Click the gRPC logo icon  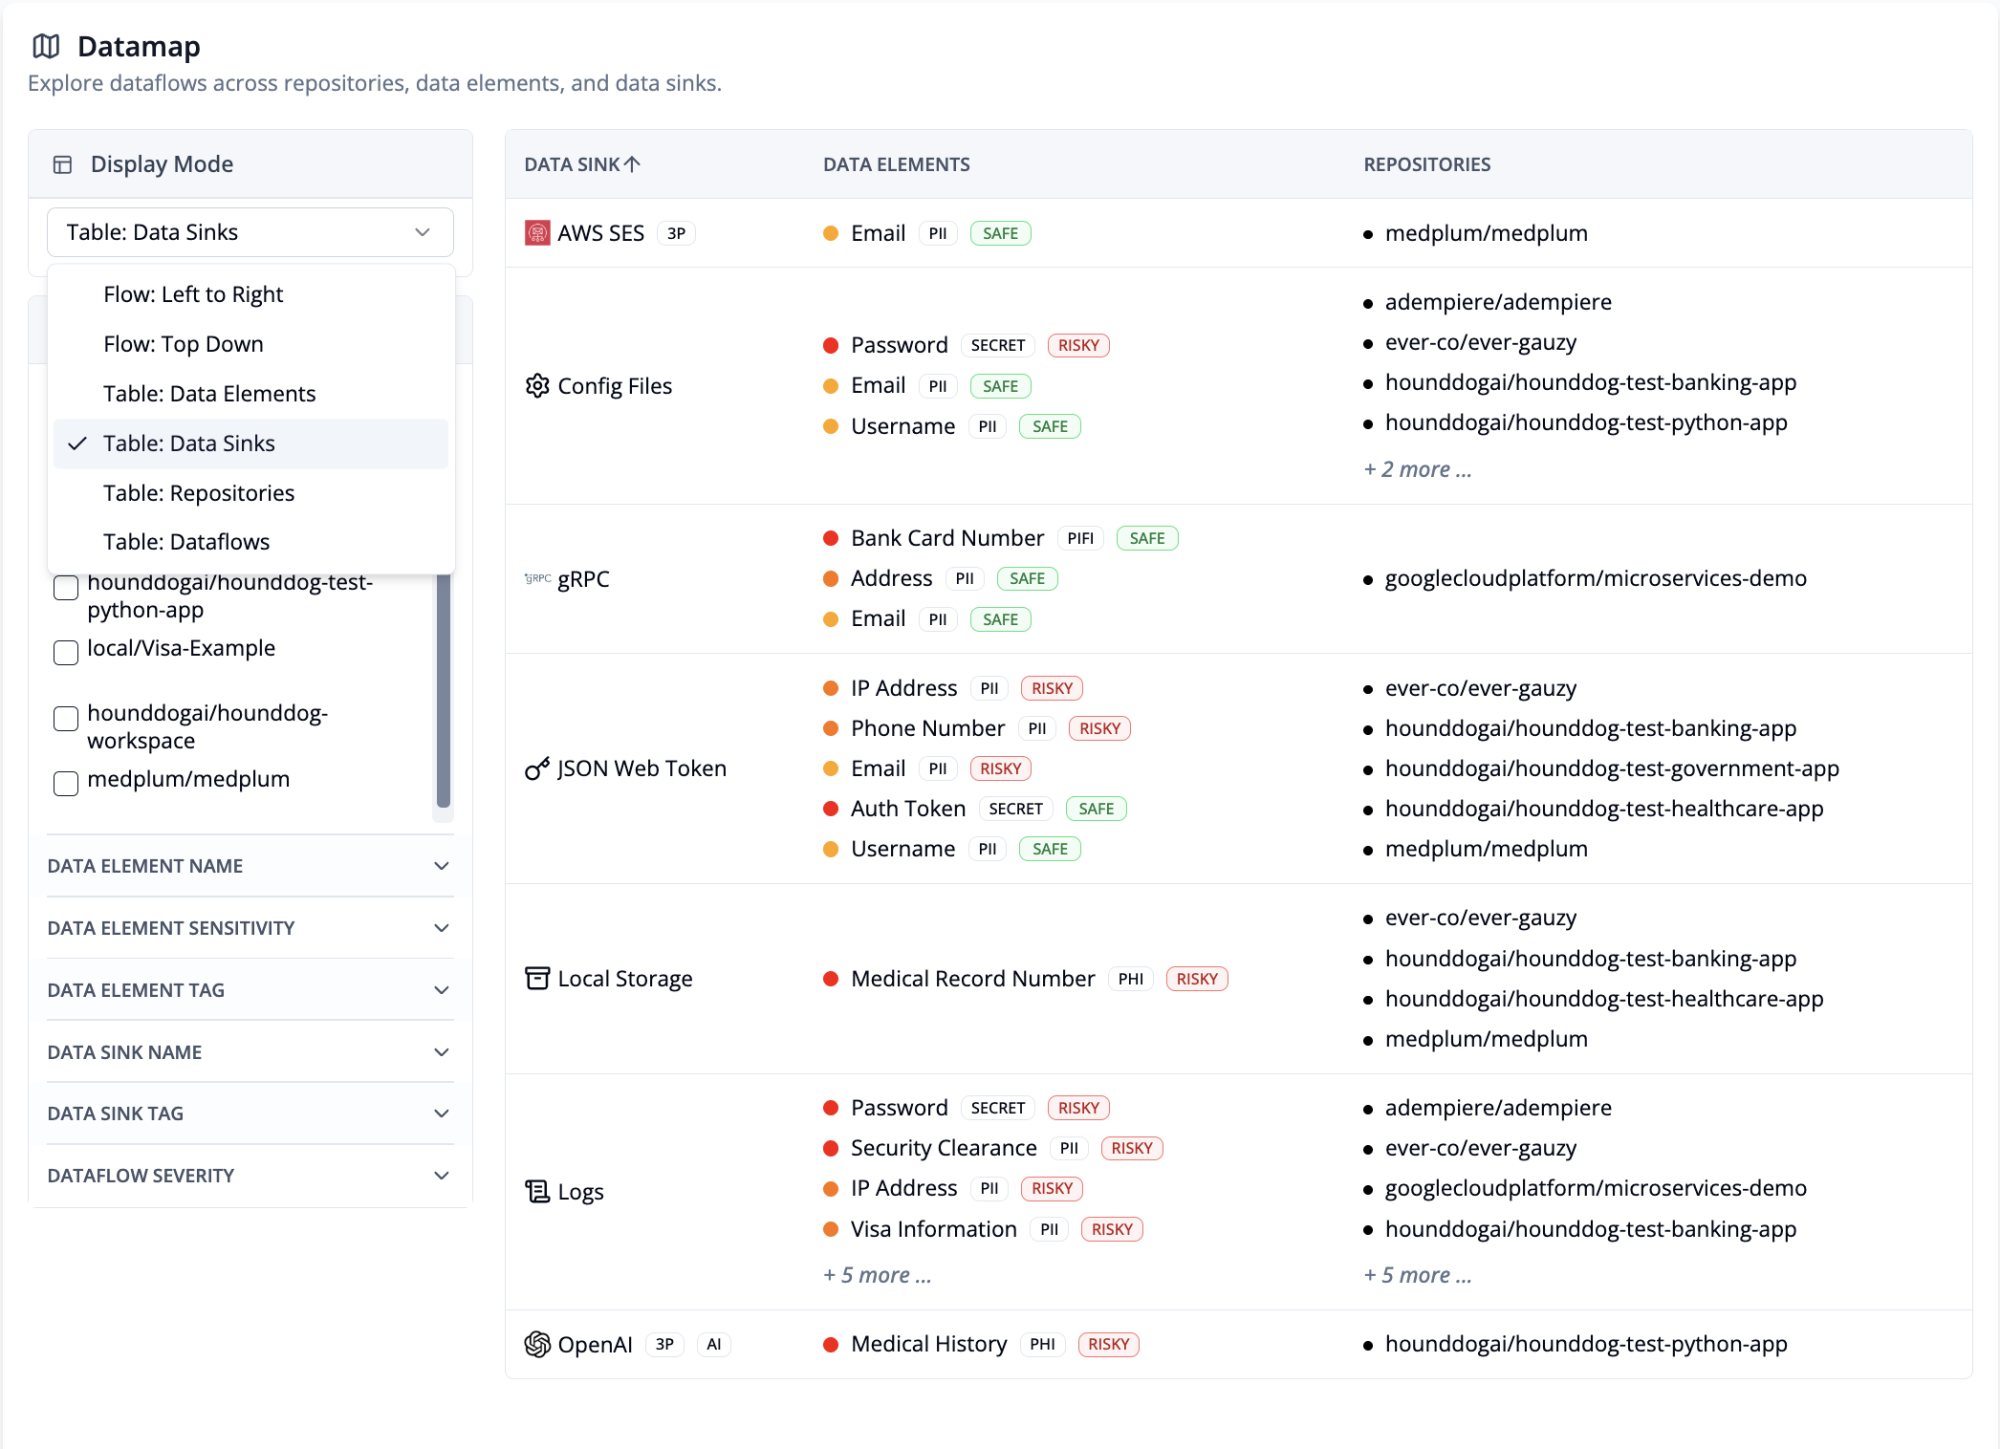(537, 579)
